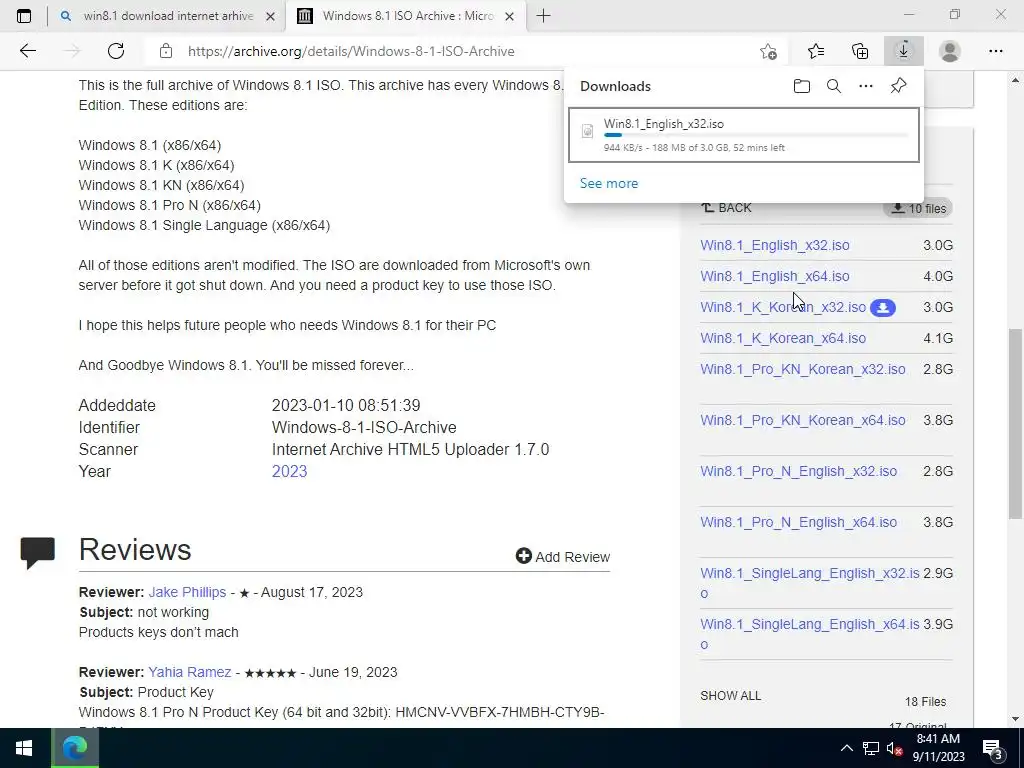
Task: Download Win8.1_Pro_N_English_x64.iso
Action: 799,522
